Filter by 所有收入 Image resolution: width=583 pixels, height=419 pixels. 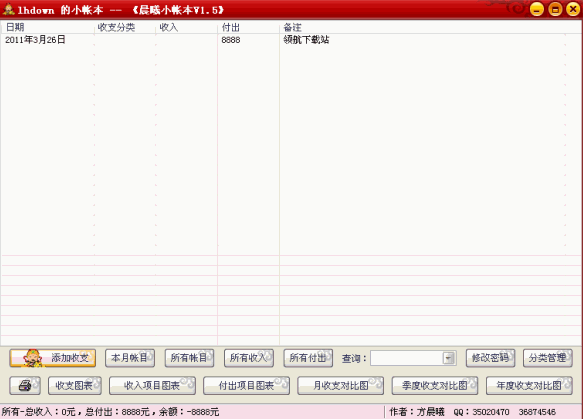click(249, 358)
